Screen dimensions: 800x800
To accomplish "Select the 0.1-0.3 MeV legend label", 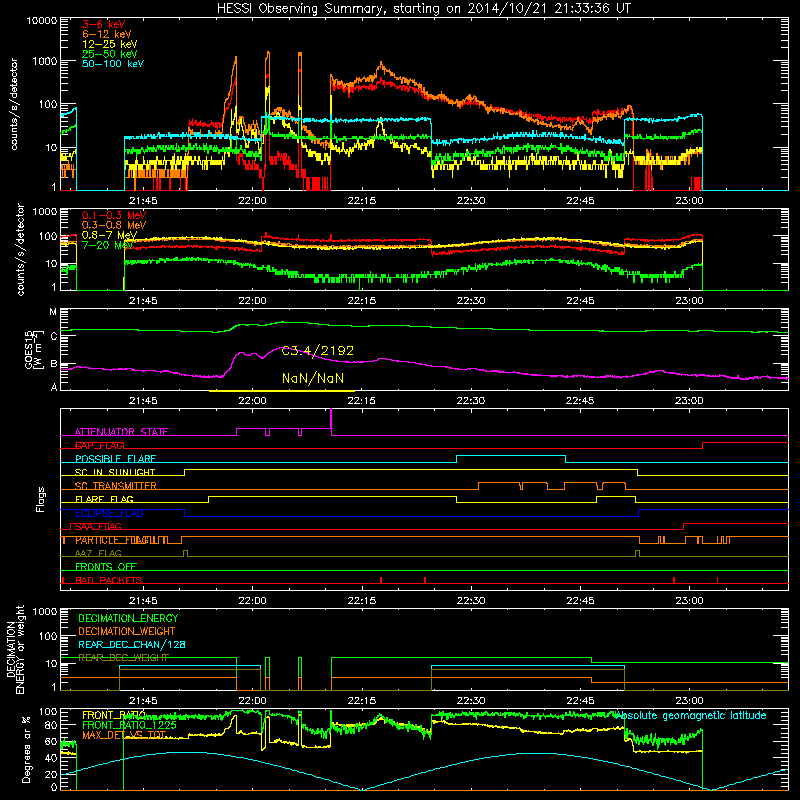I will [114, 215].
